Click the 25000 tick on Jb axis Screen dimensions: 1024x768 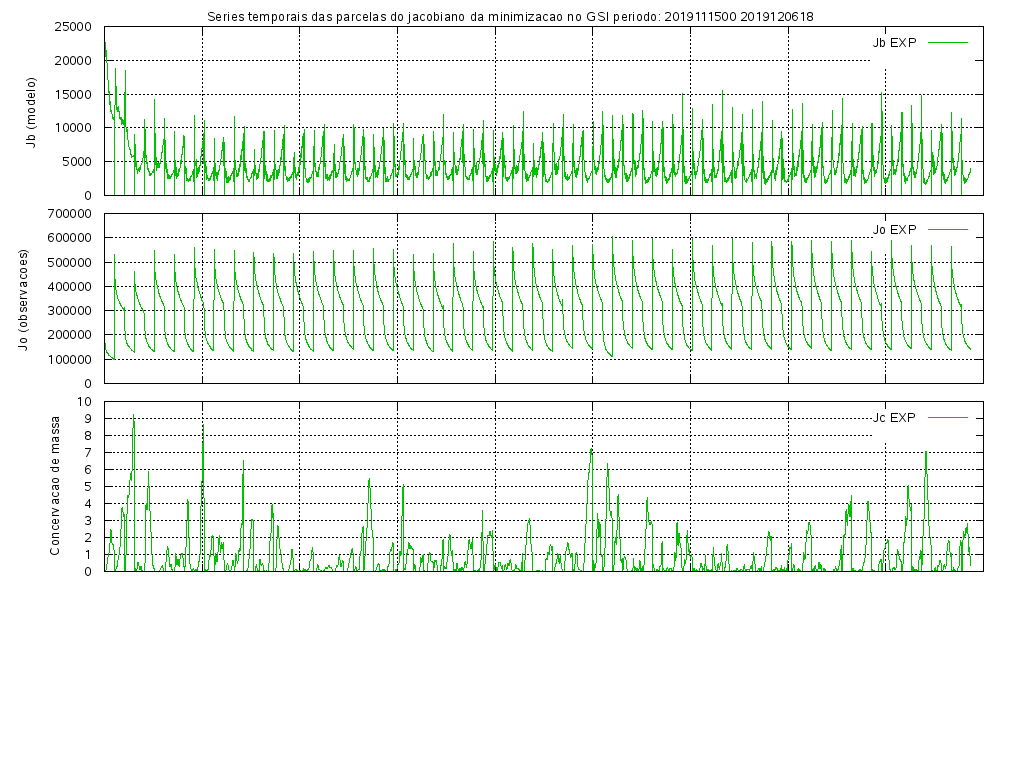coord(71,27)
